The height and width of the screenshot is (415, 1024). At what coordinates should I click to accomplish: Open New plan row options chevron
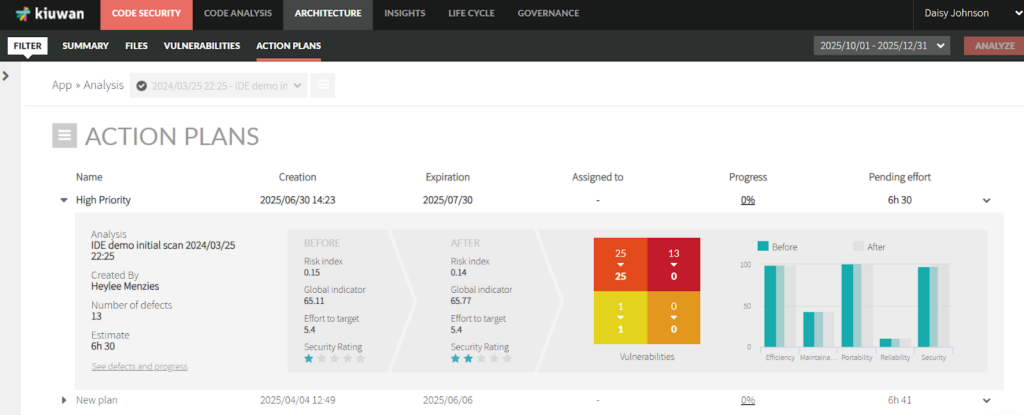coord(987,400)
